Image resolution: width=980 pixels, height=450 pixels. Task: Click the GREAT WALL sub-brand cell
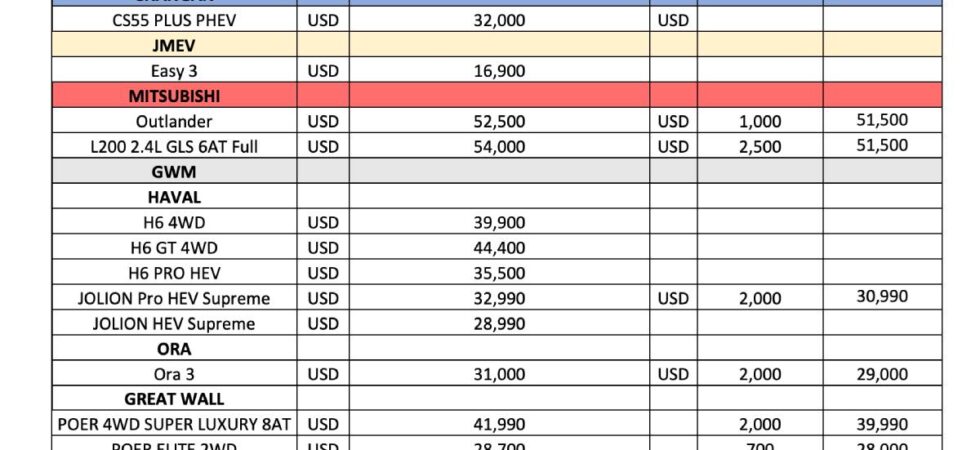[x=174, y=399]
